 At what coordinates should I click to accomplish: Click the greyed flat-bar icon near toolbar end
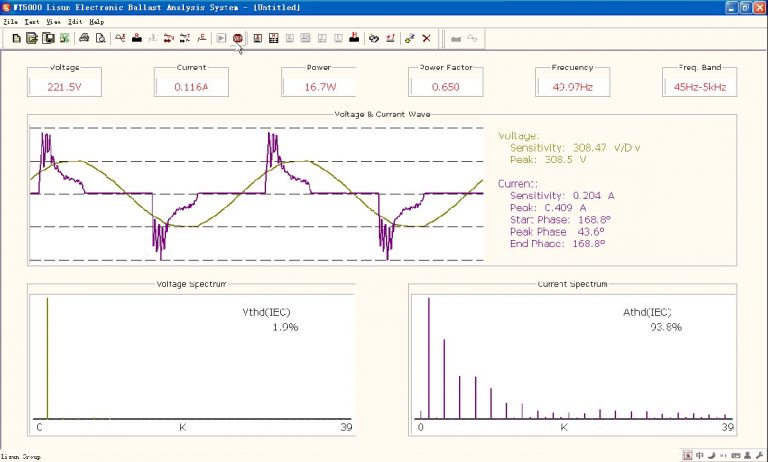pos(456,39)
